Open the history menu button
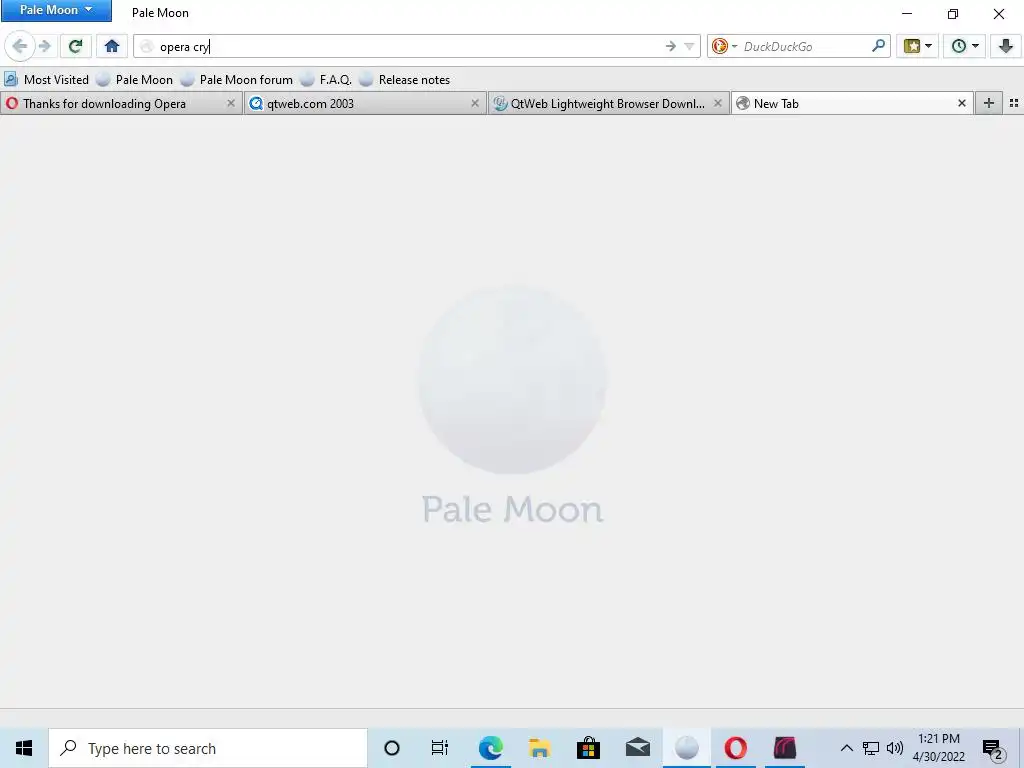 [965, 46]
